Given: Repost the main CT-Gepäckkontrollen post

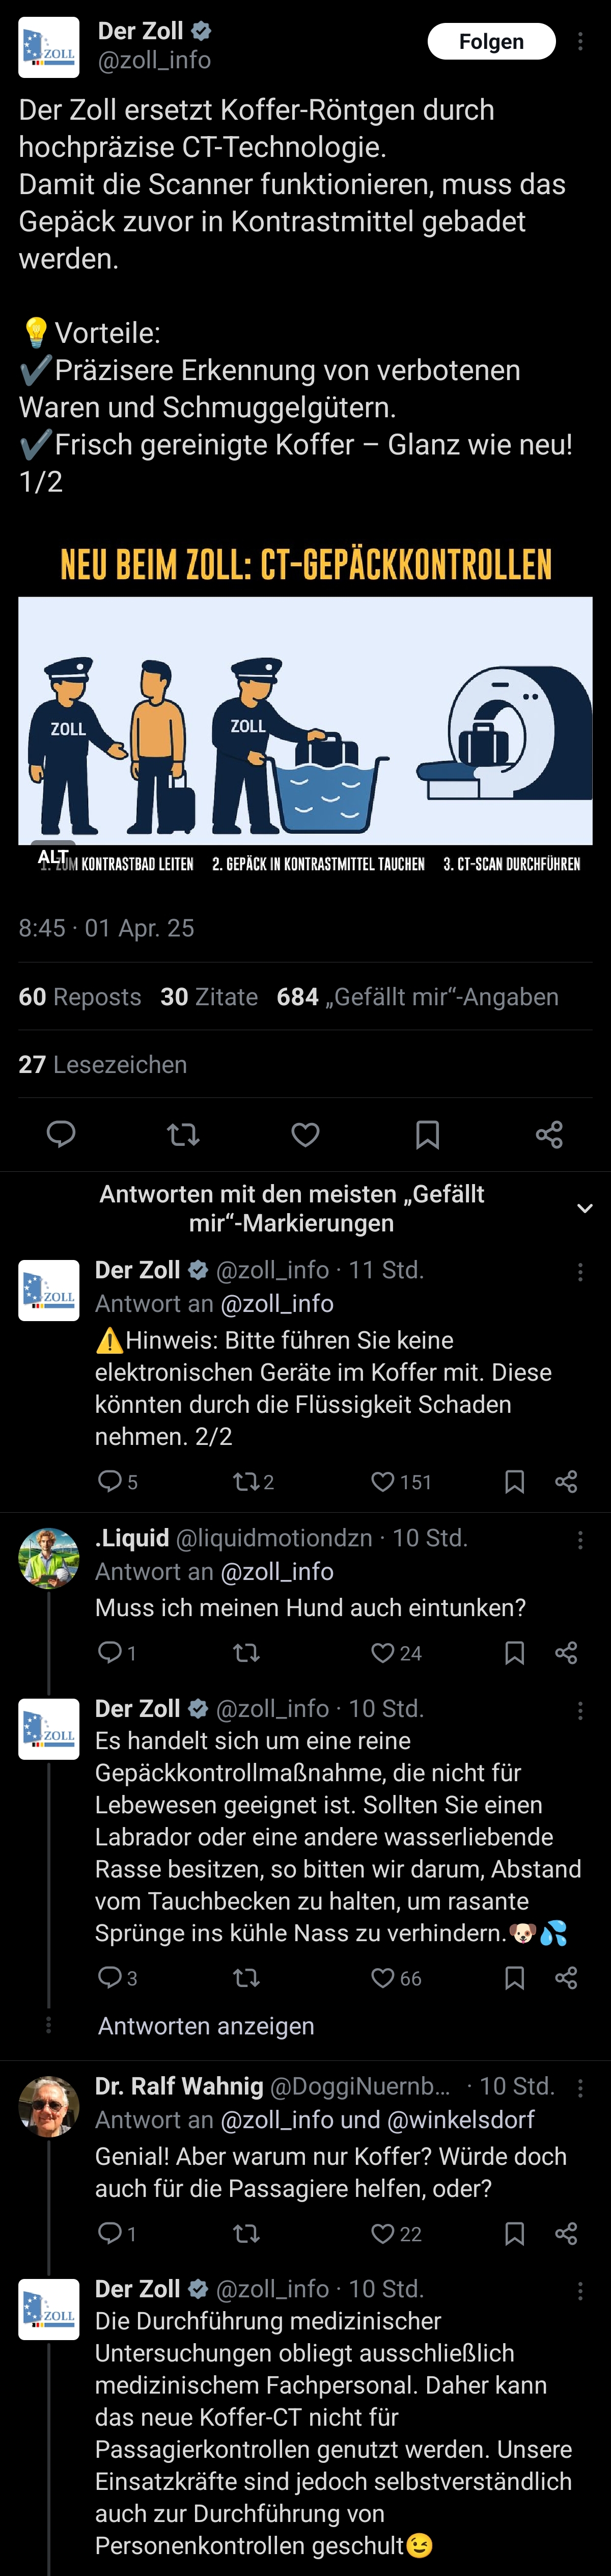Looking at the screenshot, I should [183, 1133].
